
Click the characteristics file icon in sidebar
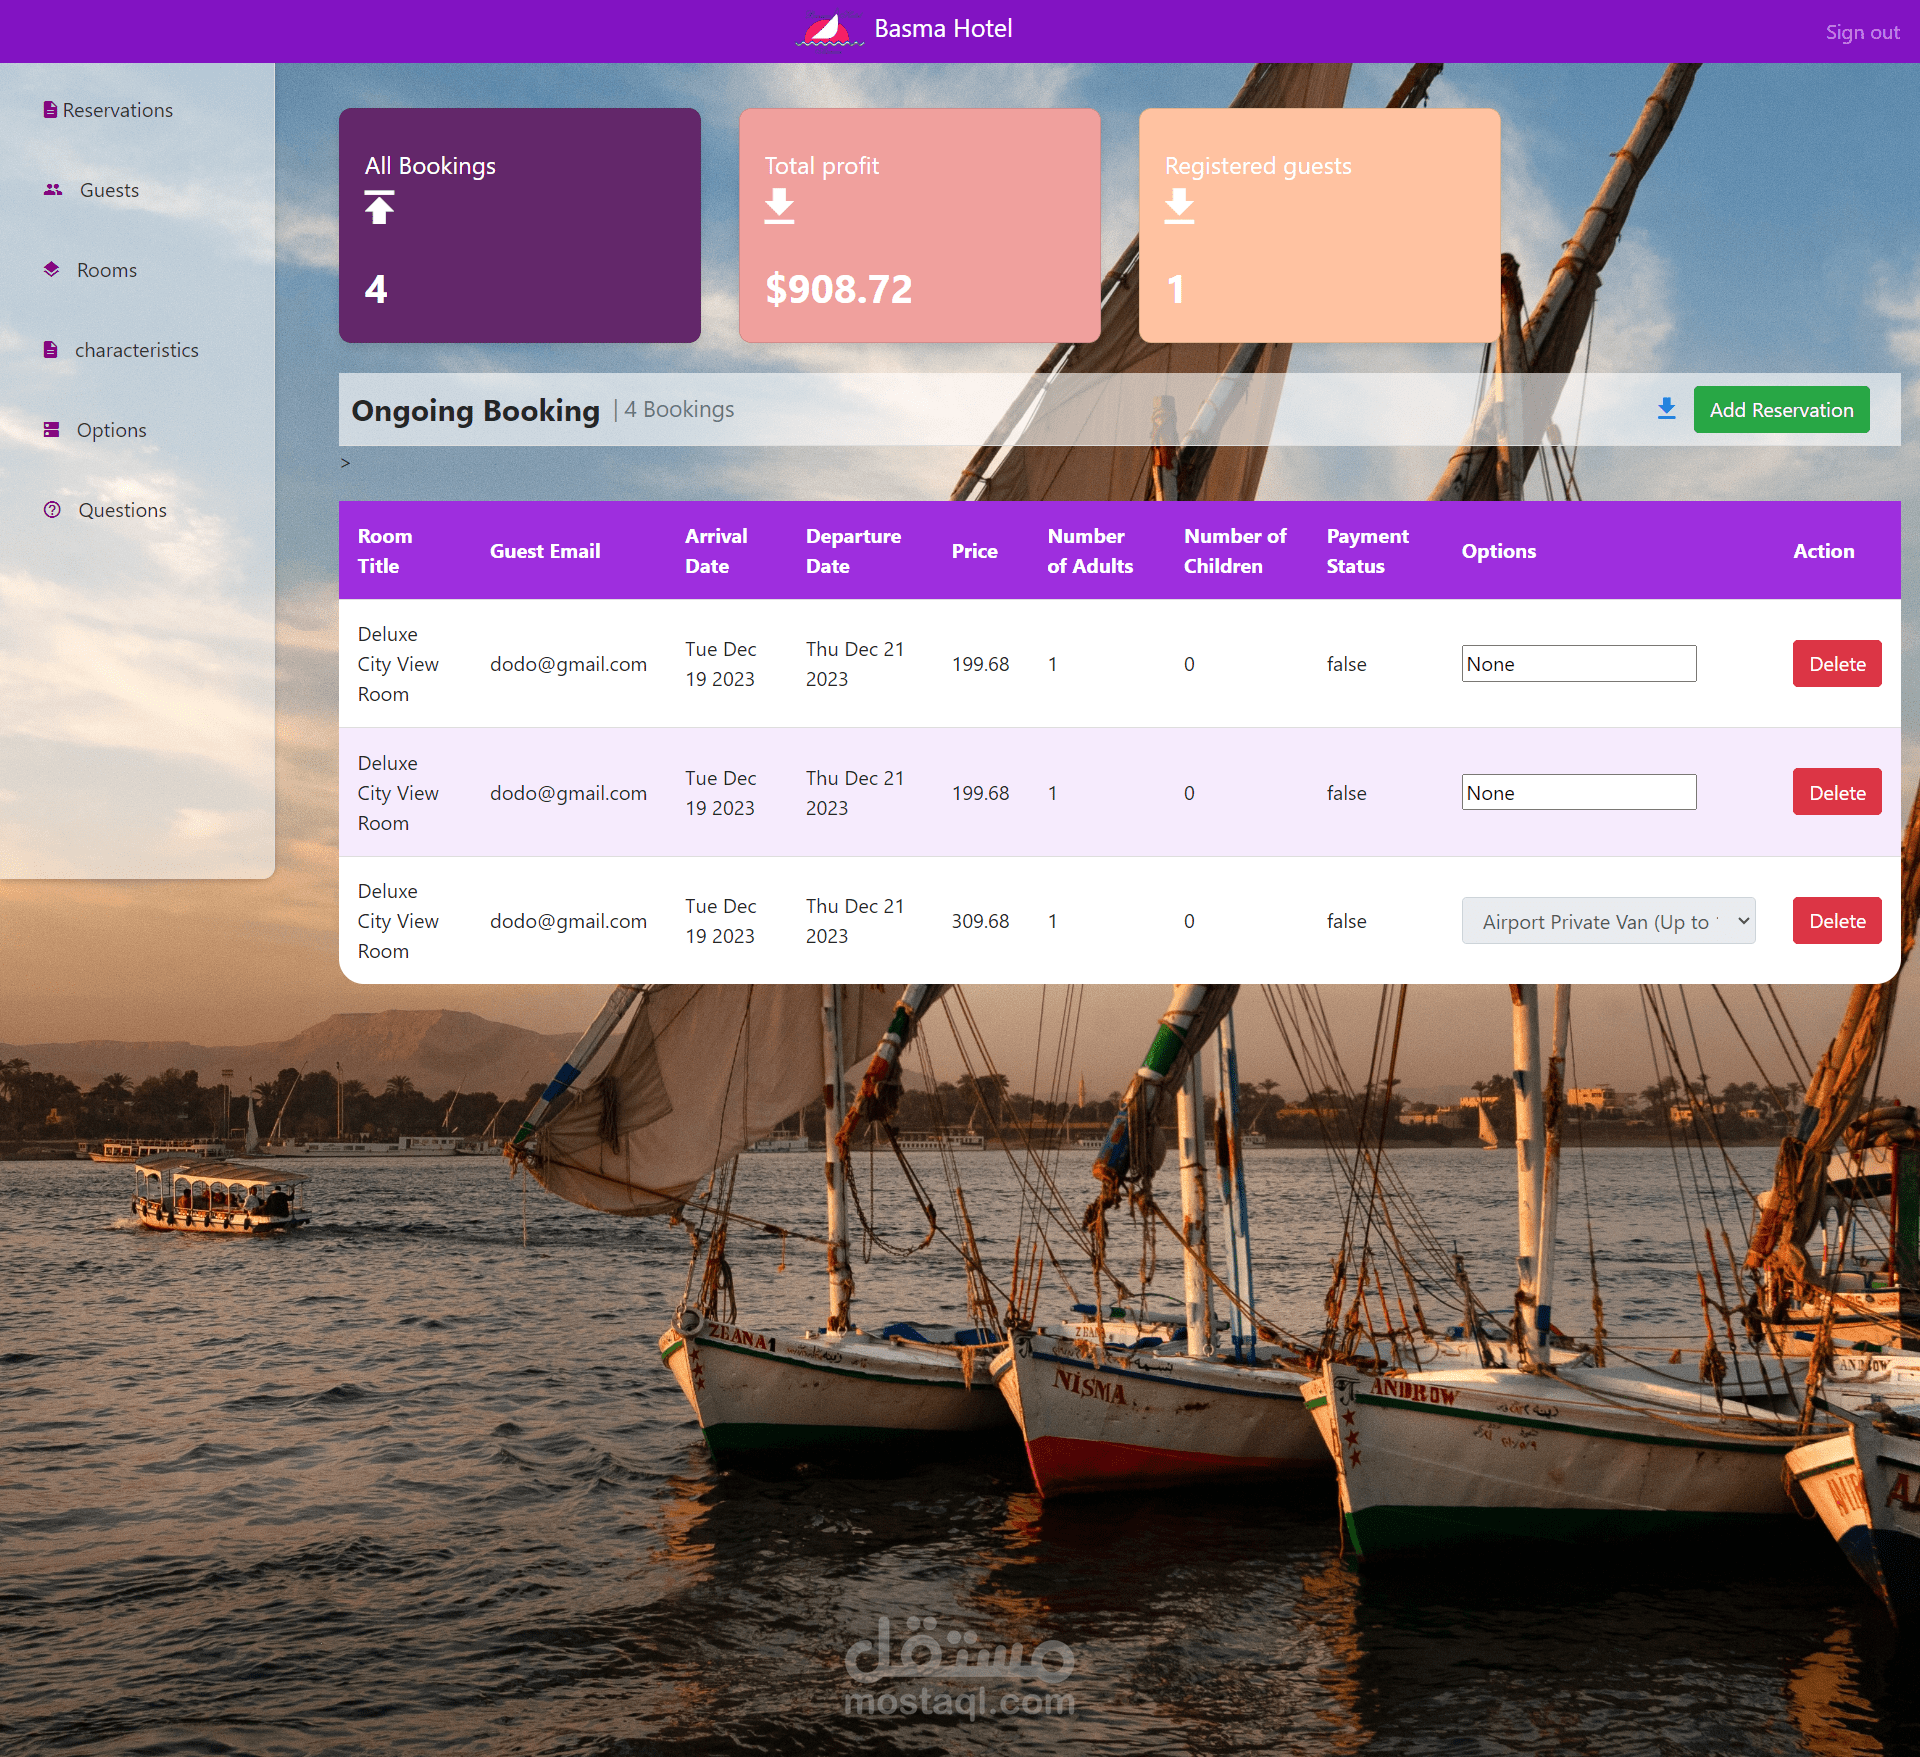[x=50, y=349]
